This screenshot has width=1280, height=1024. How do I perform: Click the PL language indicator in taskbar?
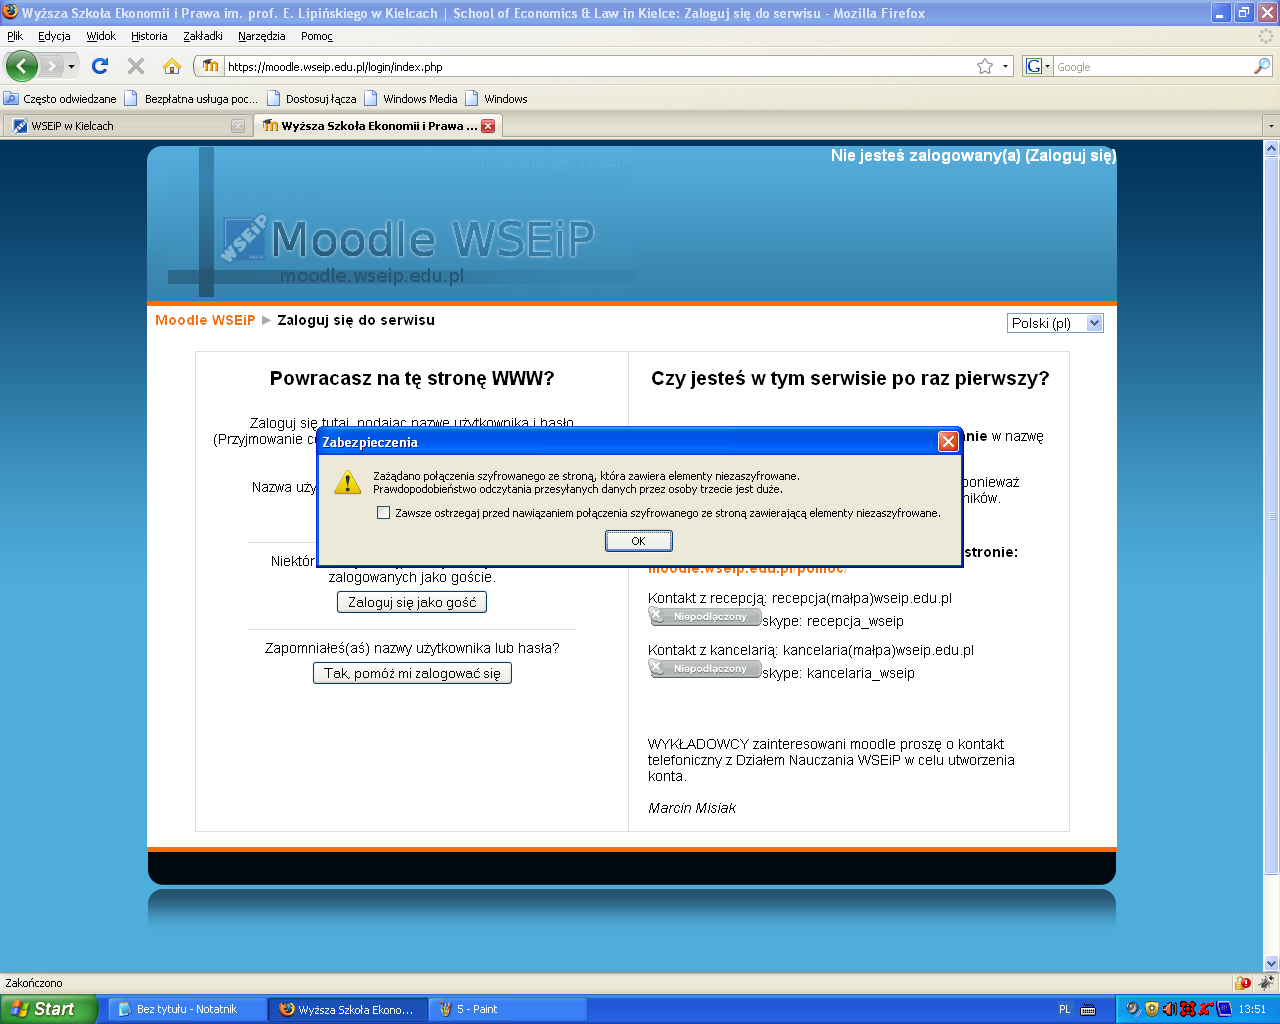tap(1064, 1009)
